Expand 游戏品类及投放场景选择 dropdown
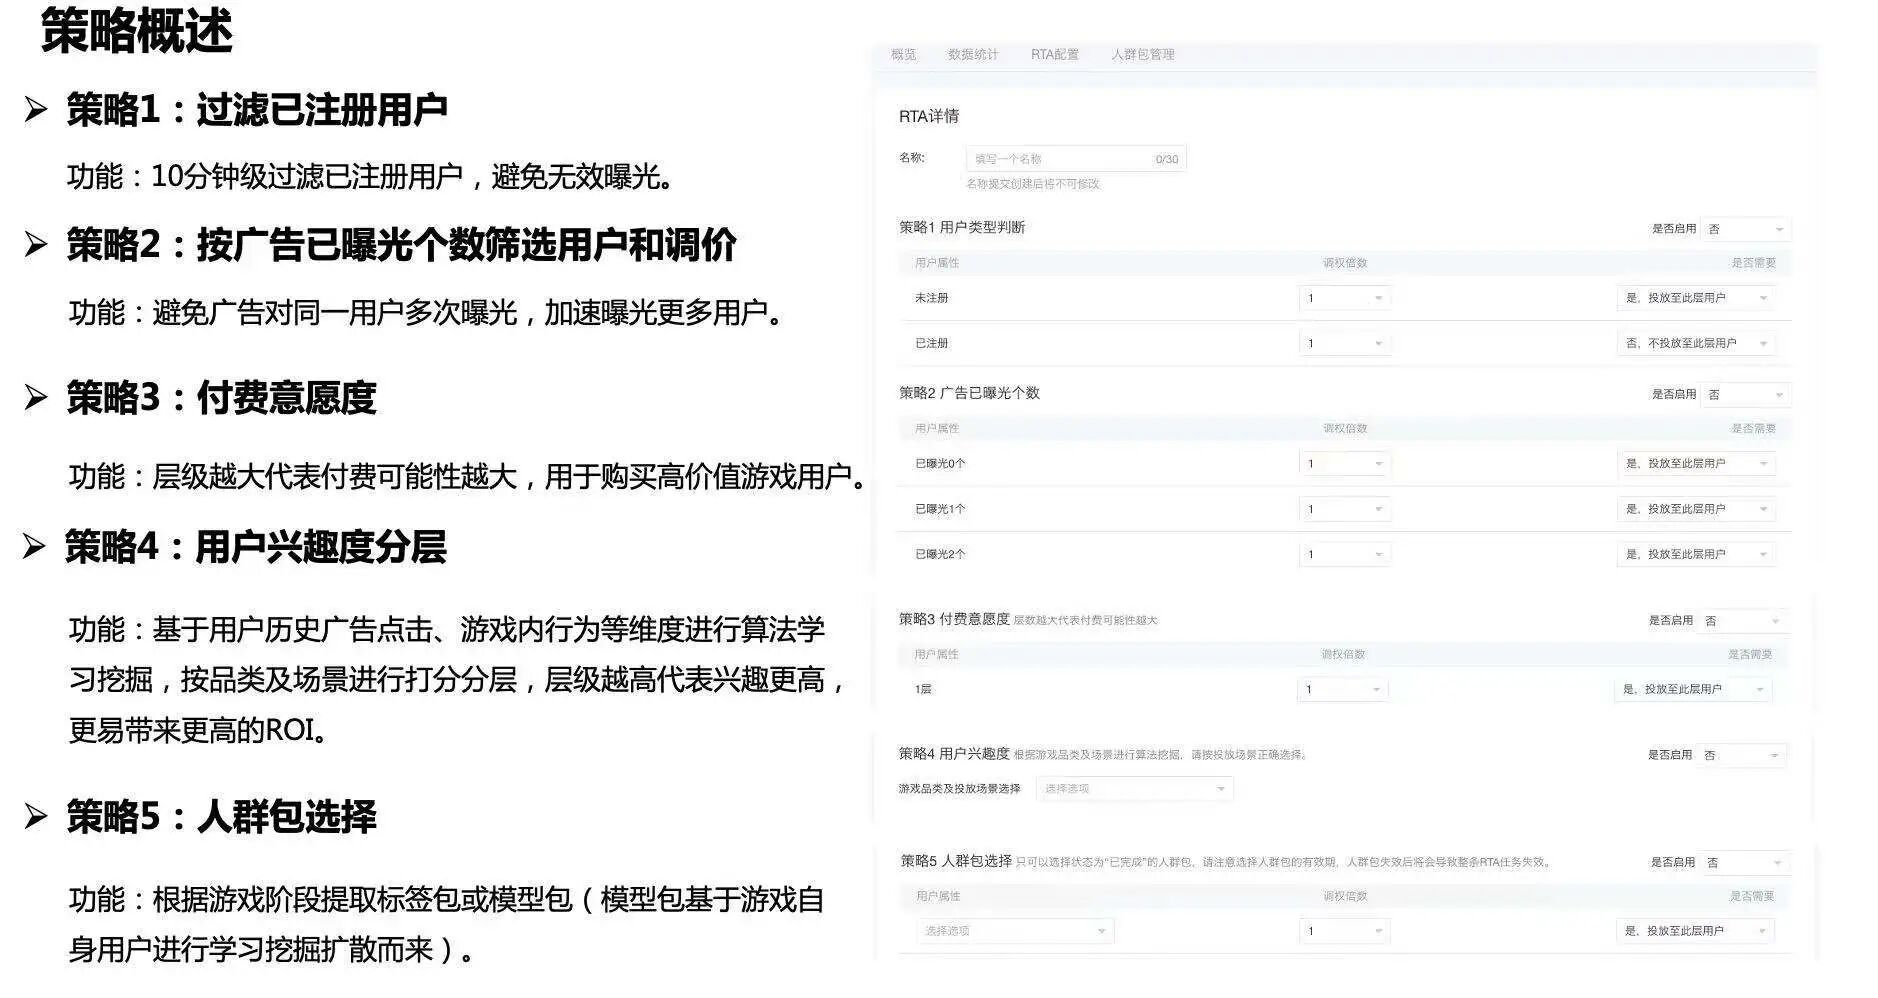 point(1134,789)
